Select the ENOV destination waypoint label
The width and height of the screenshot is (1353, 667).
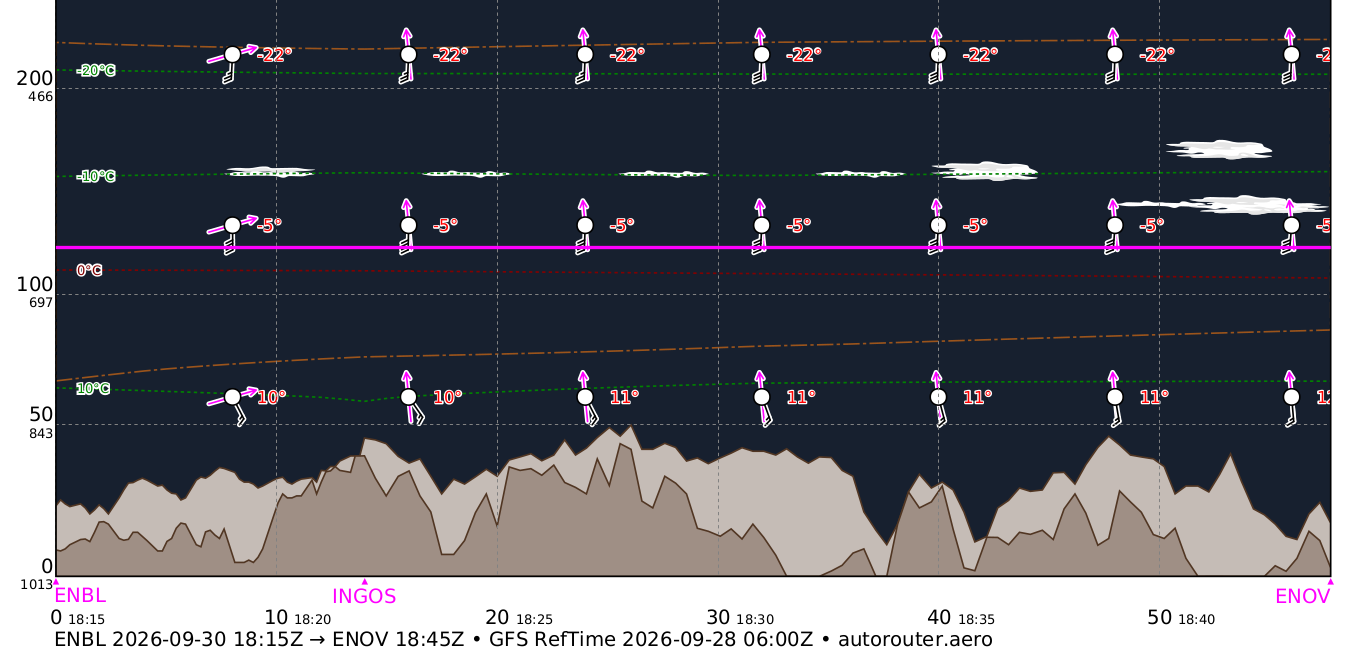pos(1302,596)
